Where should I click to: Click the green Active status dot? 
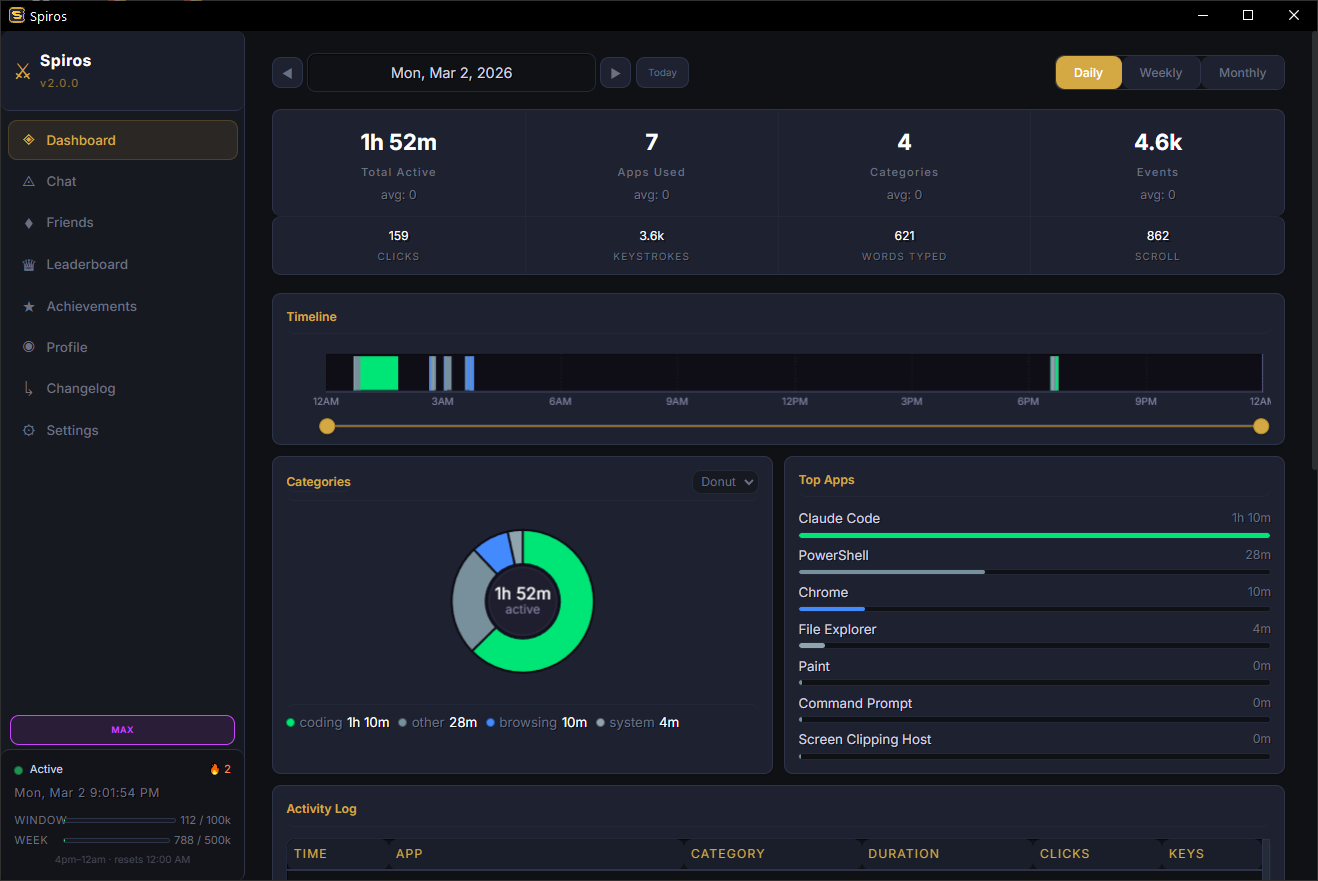coord(19,770)
